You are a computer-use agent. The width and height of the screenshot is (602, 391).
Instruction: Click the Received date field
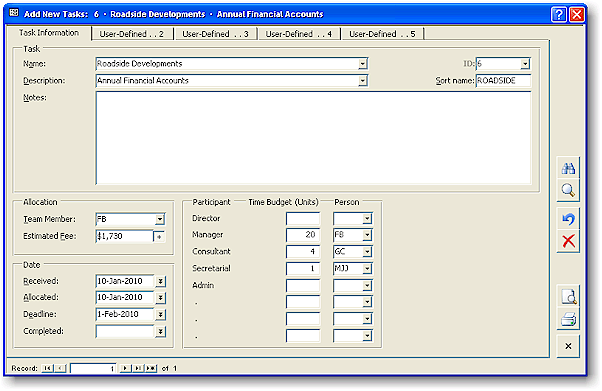(125, 281)
